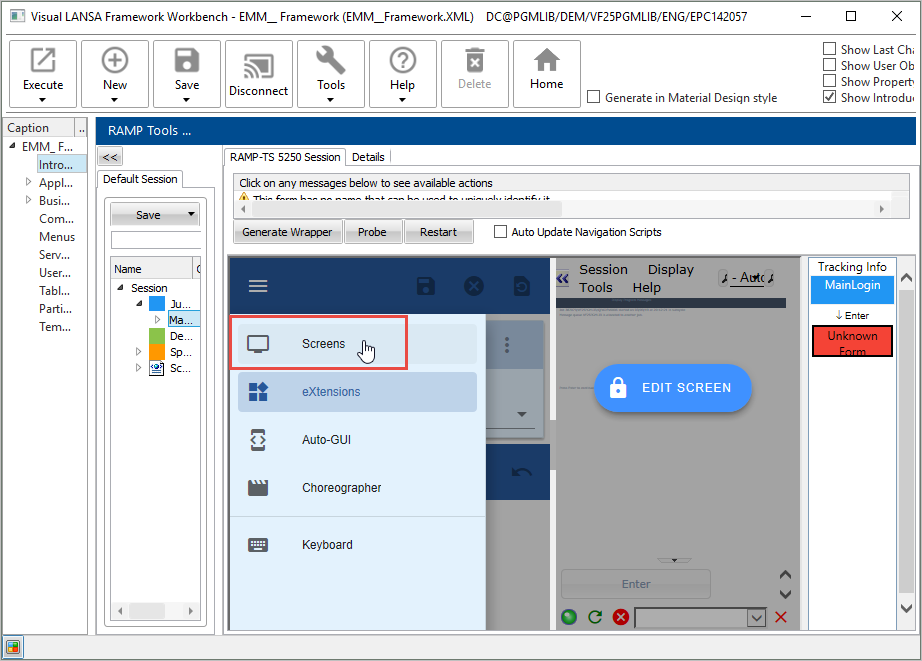Click the workbench icon in status bar
This screenshot has width=922, height=661.
[13, 648]
